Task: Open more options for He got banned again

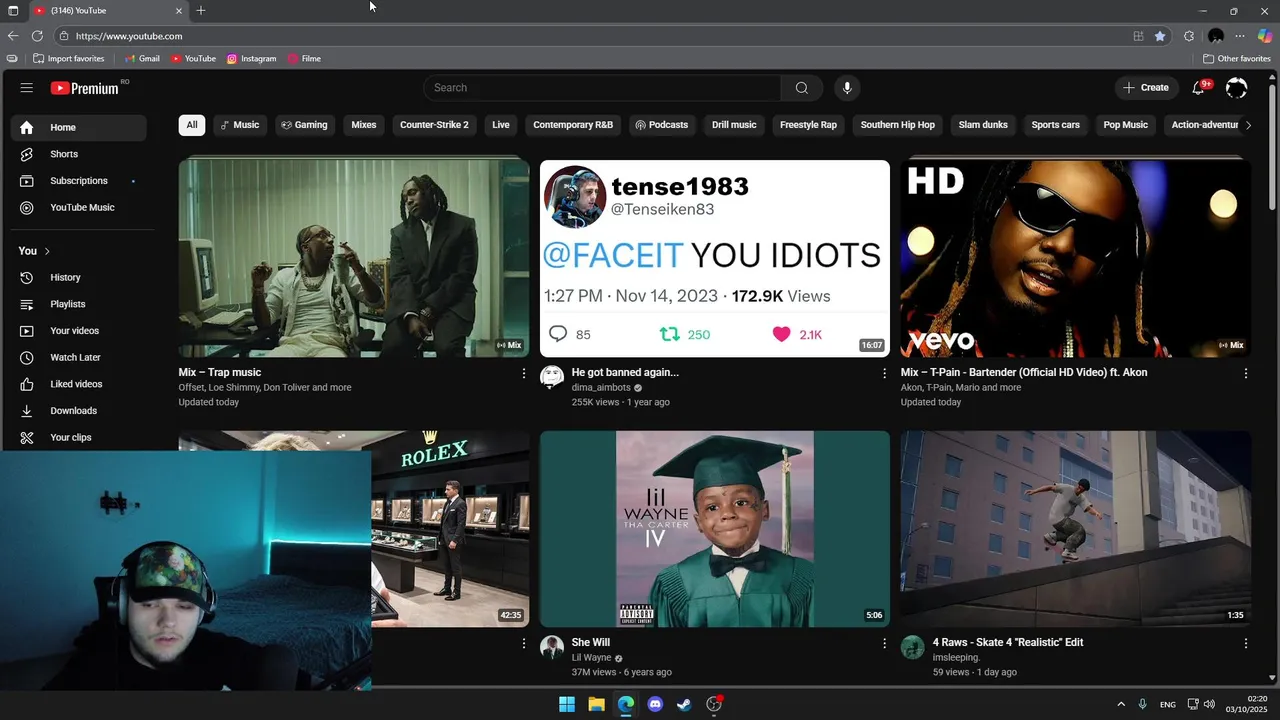Action: 884,373
